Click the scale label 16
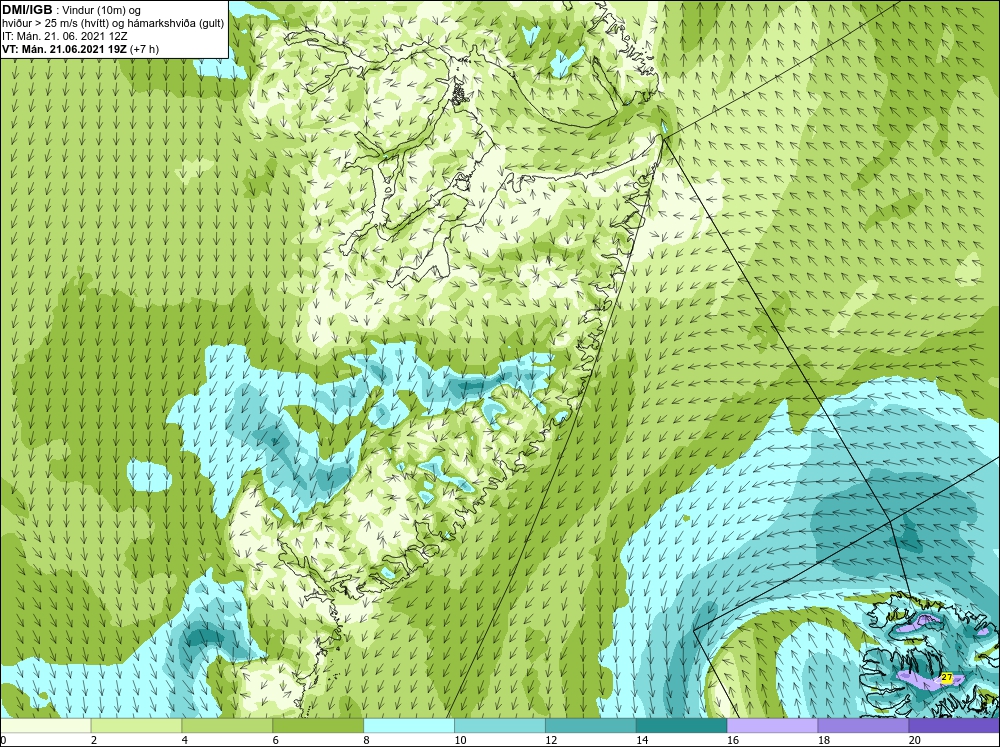 [733, 740]
